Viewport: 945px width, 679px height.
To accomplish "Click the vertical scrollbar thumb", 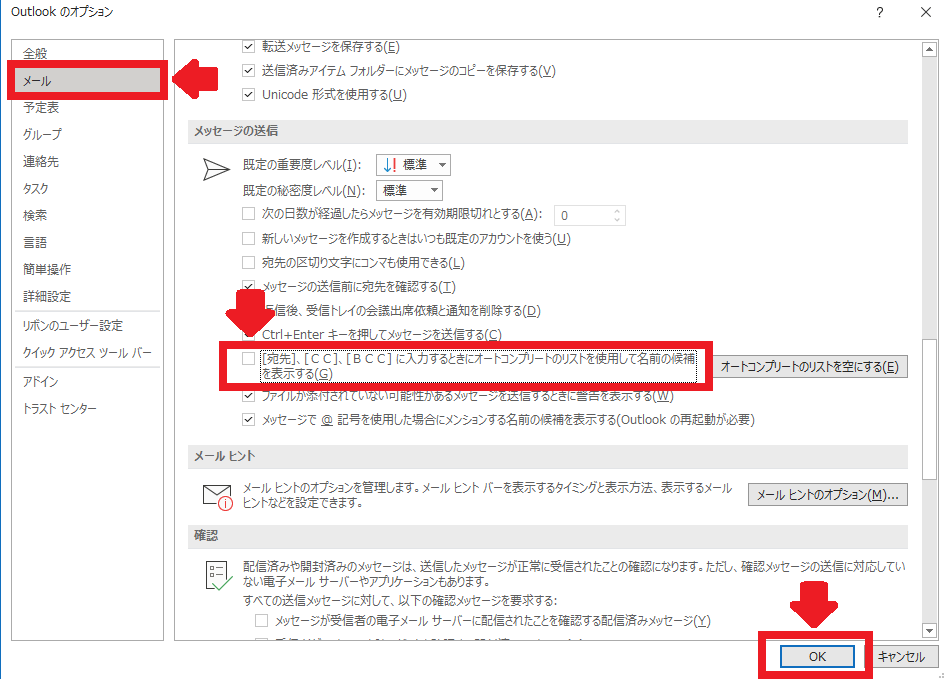I will 929,410.
